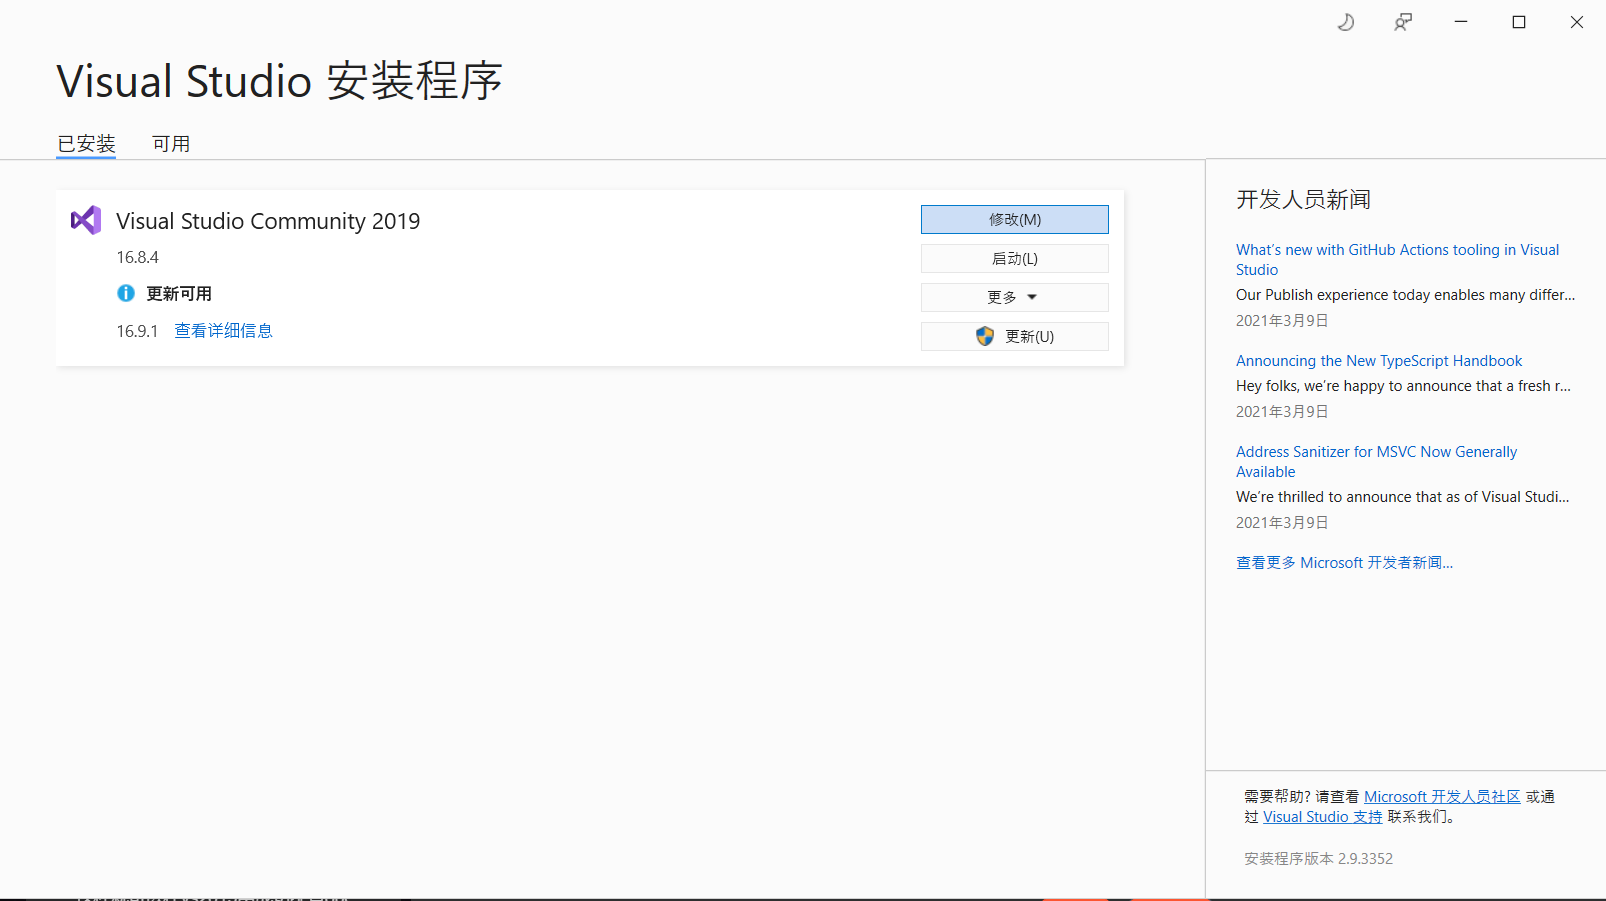Switch to the 可用 tab
This screenshot has height=901, width=1606.
point(171,143)
